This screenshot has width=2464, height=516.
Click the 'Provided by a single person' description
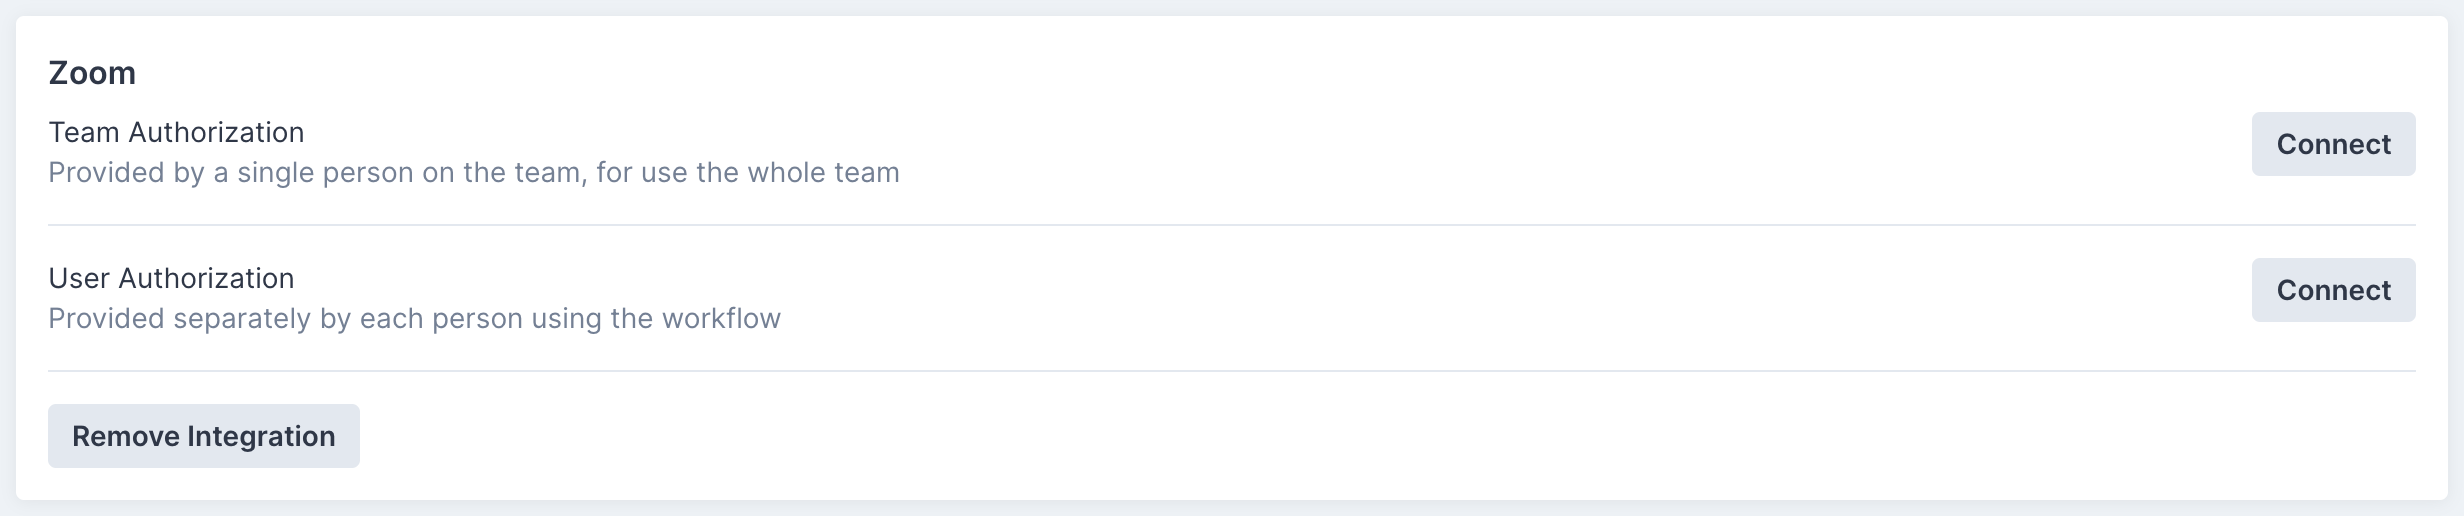pos(473,173)
